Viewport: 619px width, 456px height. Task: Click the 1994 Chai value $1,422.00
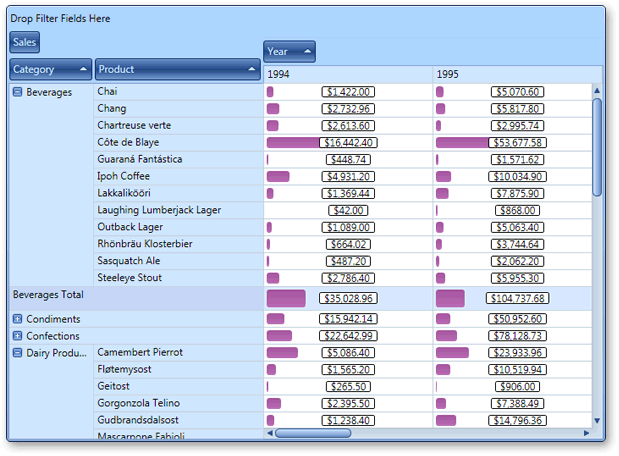[348, 92]
